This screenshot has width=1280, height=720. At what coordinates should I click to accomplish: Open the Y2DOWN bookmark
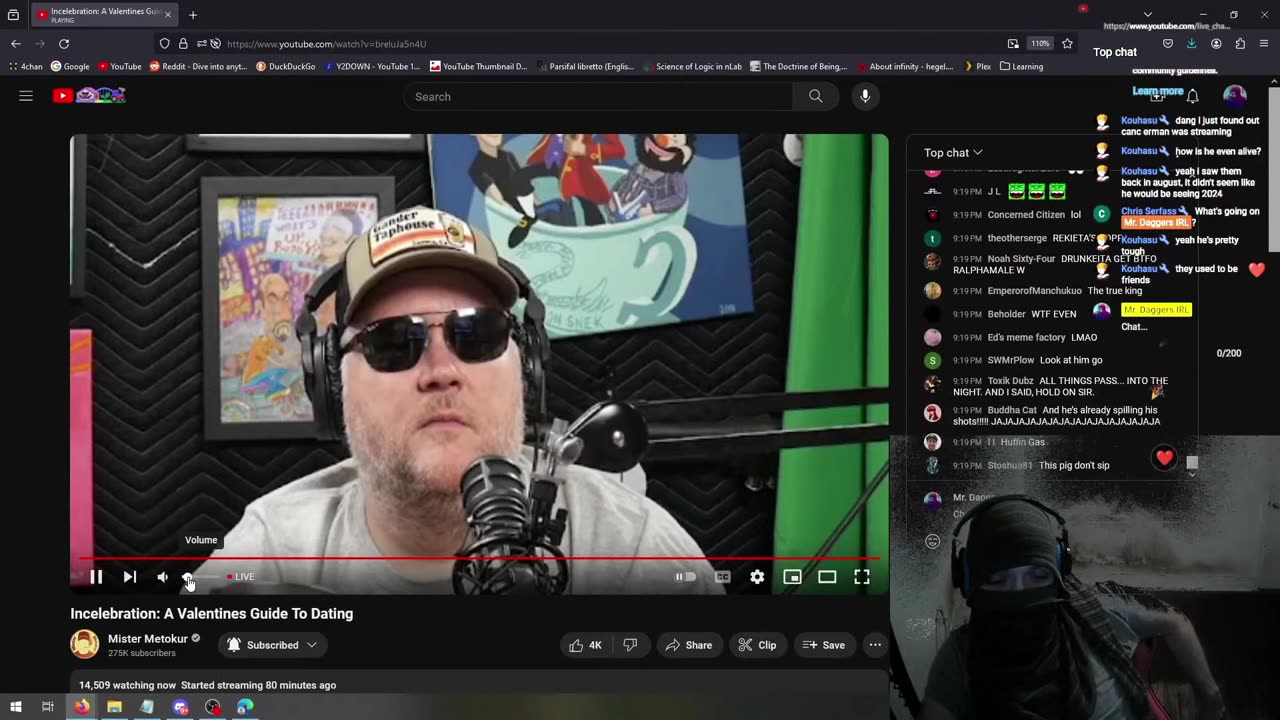[x=373, y=67]
